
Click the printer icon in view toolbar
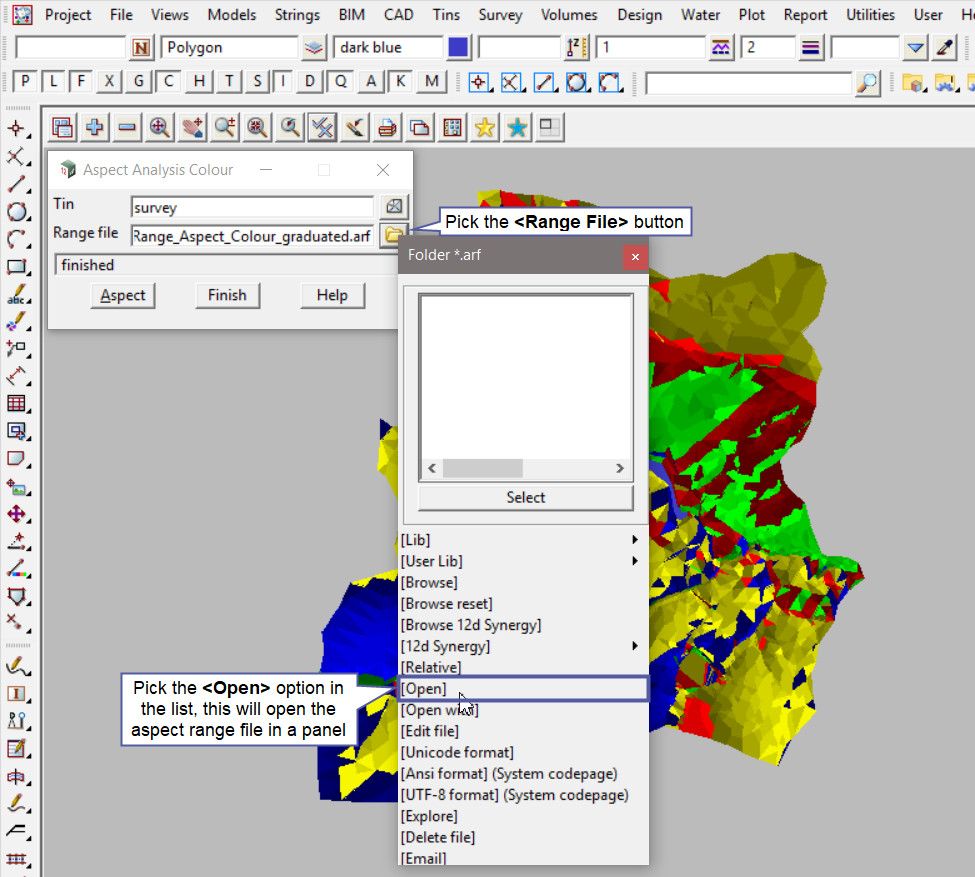387,127
